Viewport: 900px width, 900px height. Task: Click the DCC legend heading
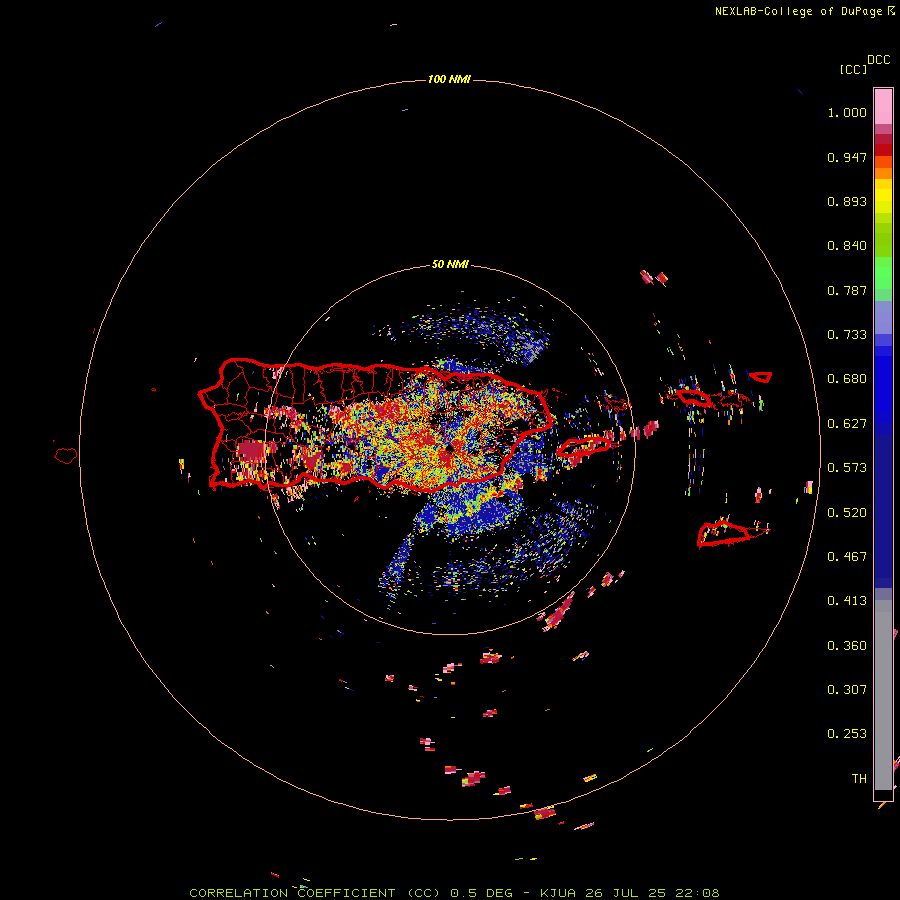[878, 60]
